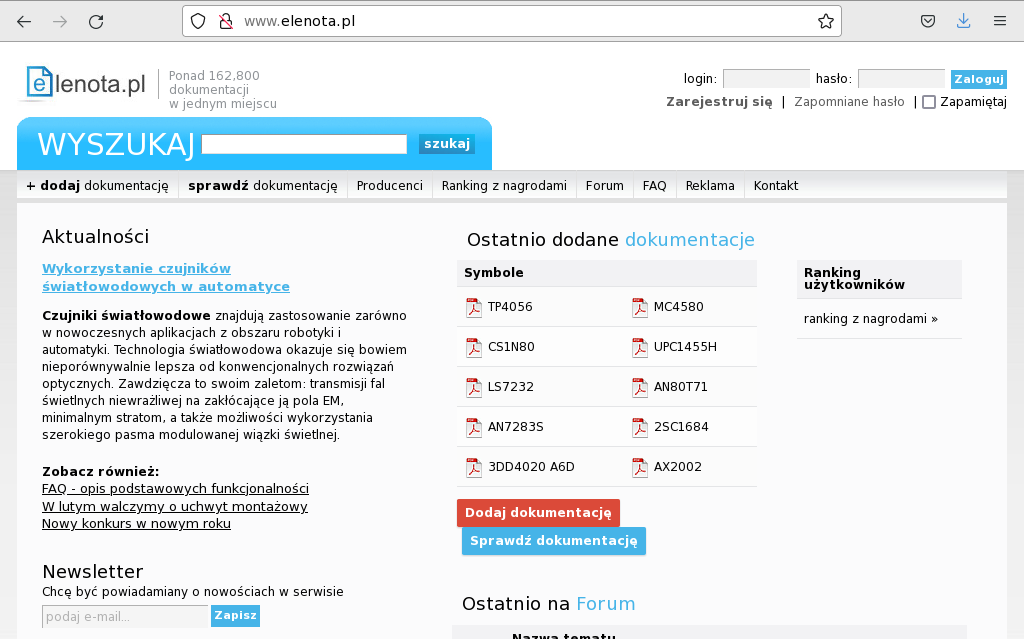This screenshot has width=1024, height=639.
Task: Enable the Zapamiętaj checkbox
Action: click(928, 101)
